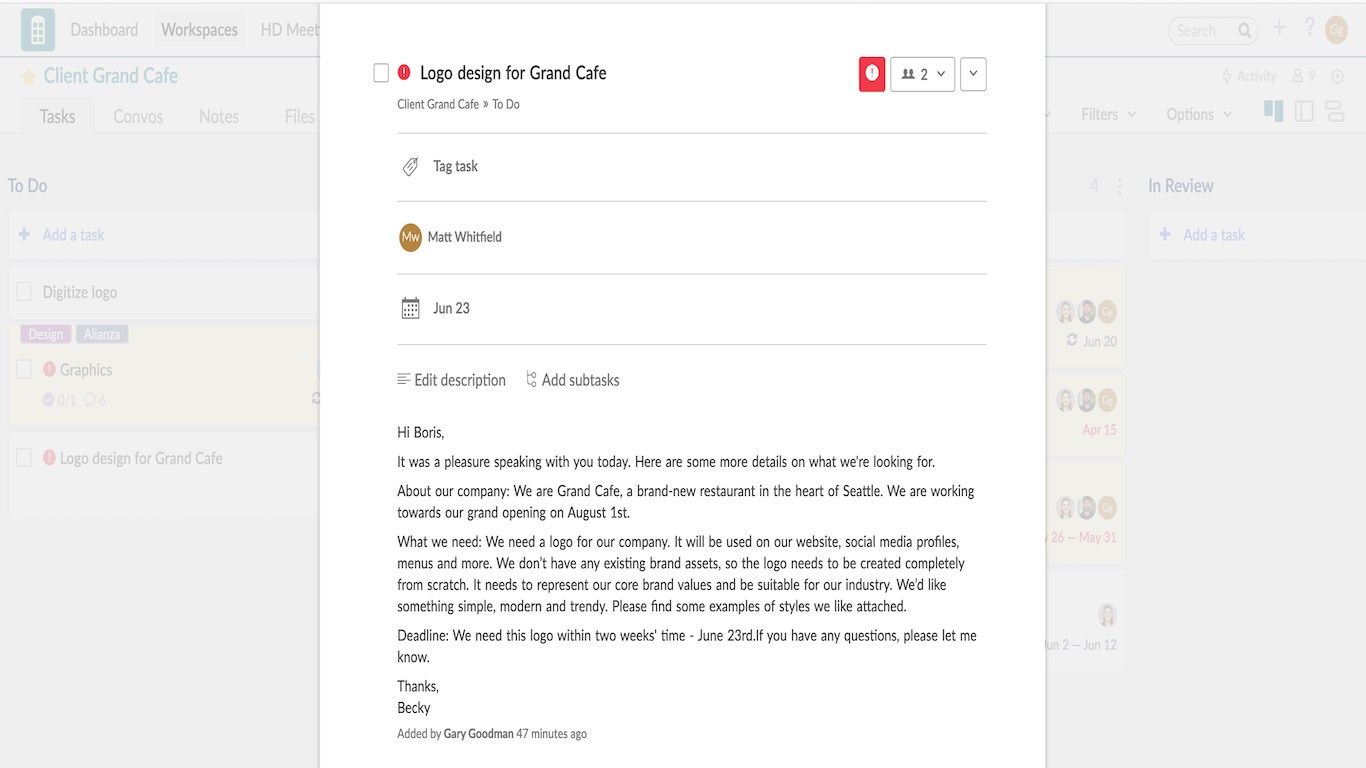Open the Filters dropdown

pyautogui.click(x=1108, y=115)
